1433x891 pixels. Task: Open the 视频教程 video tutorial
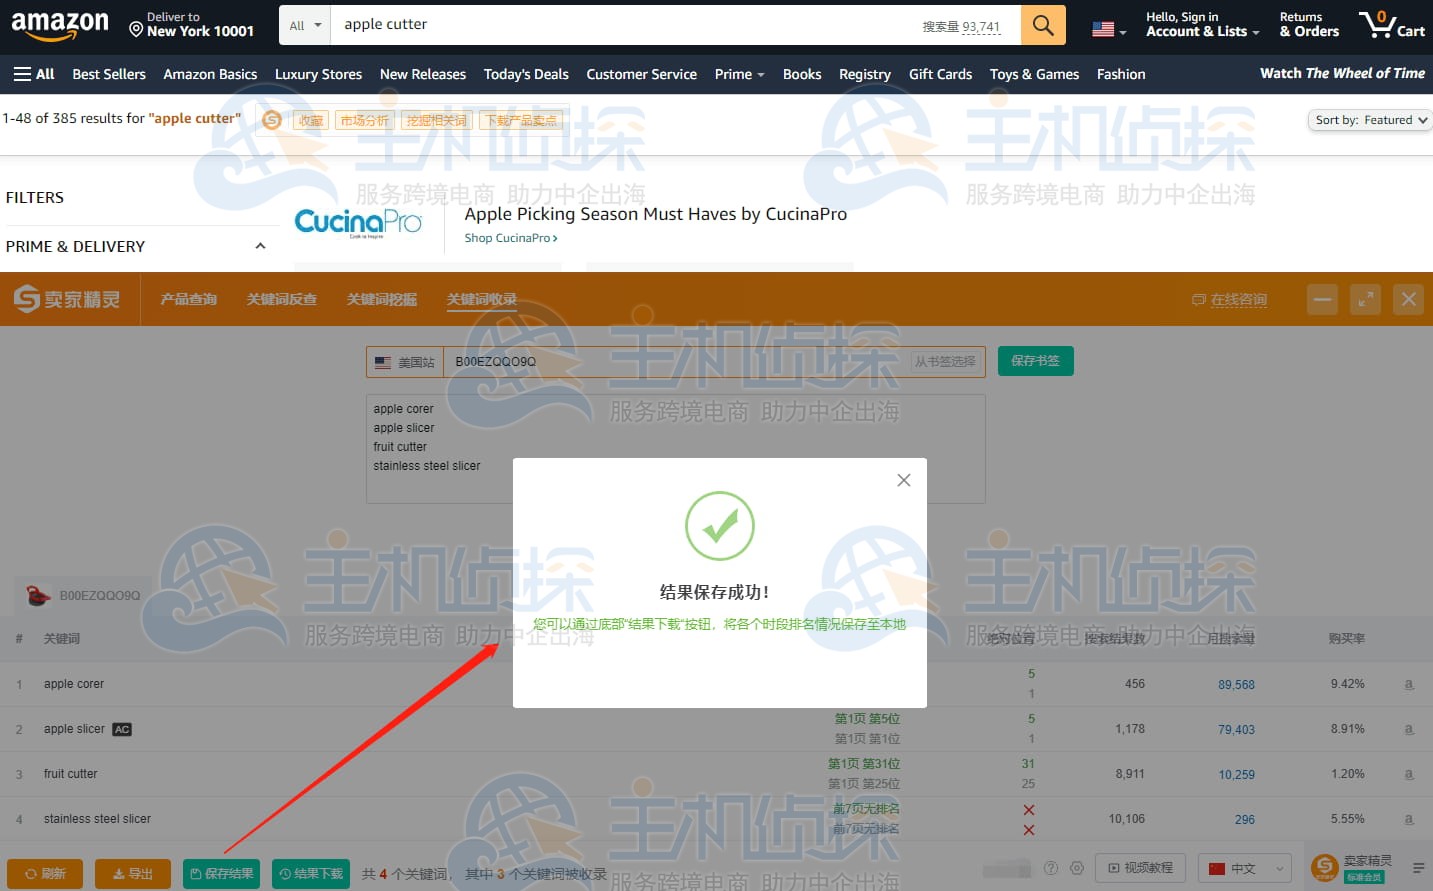coord(1141,868)
